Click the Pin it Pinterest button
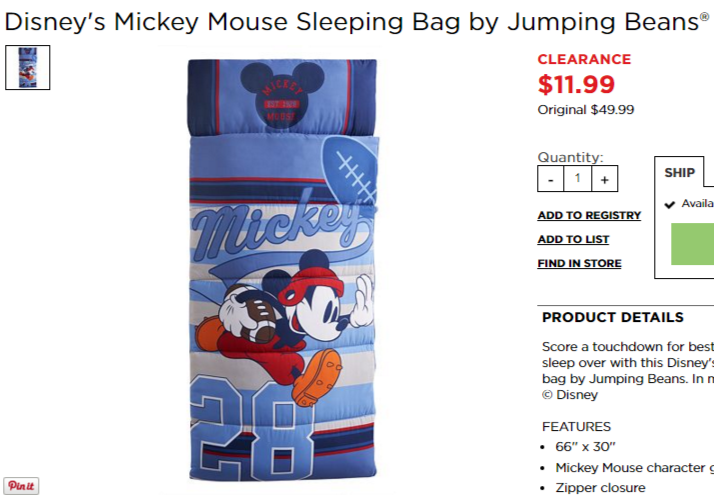 [21, 485]
